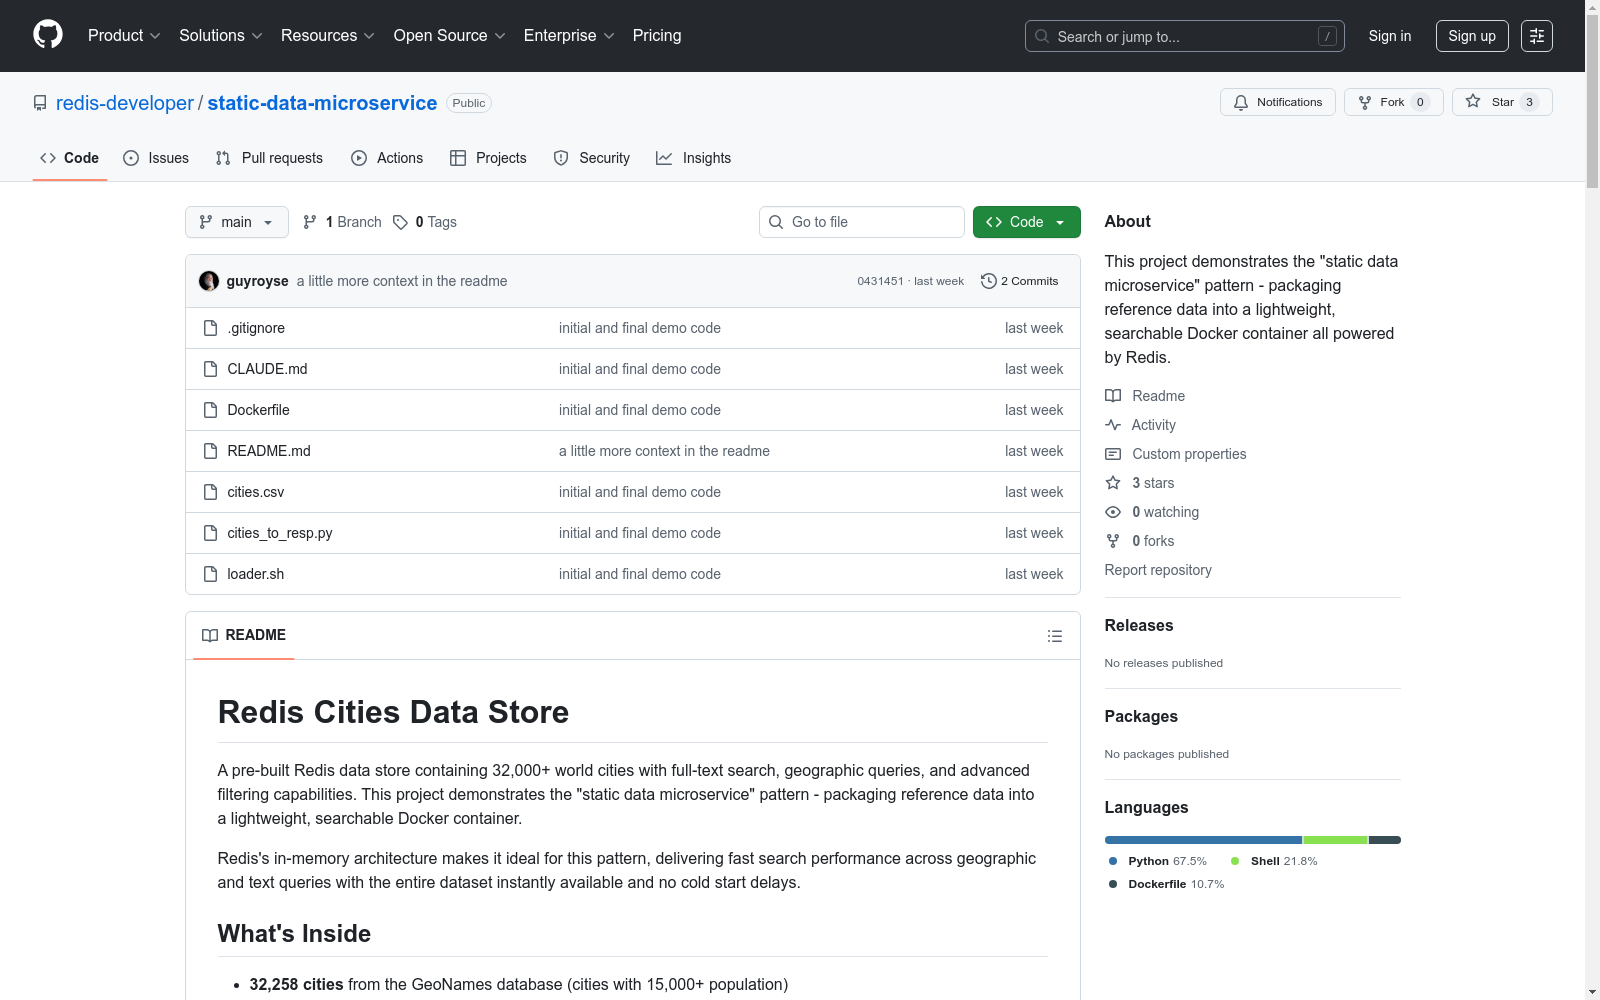Switch to the Actions tab
This screenshot has height=1000, width=1600.
click(x=387, y=158)
